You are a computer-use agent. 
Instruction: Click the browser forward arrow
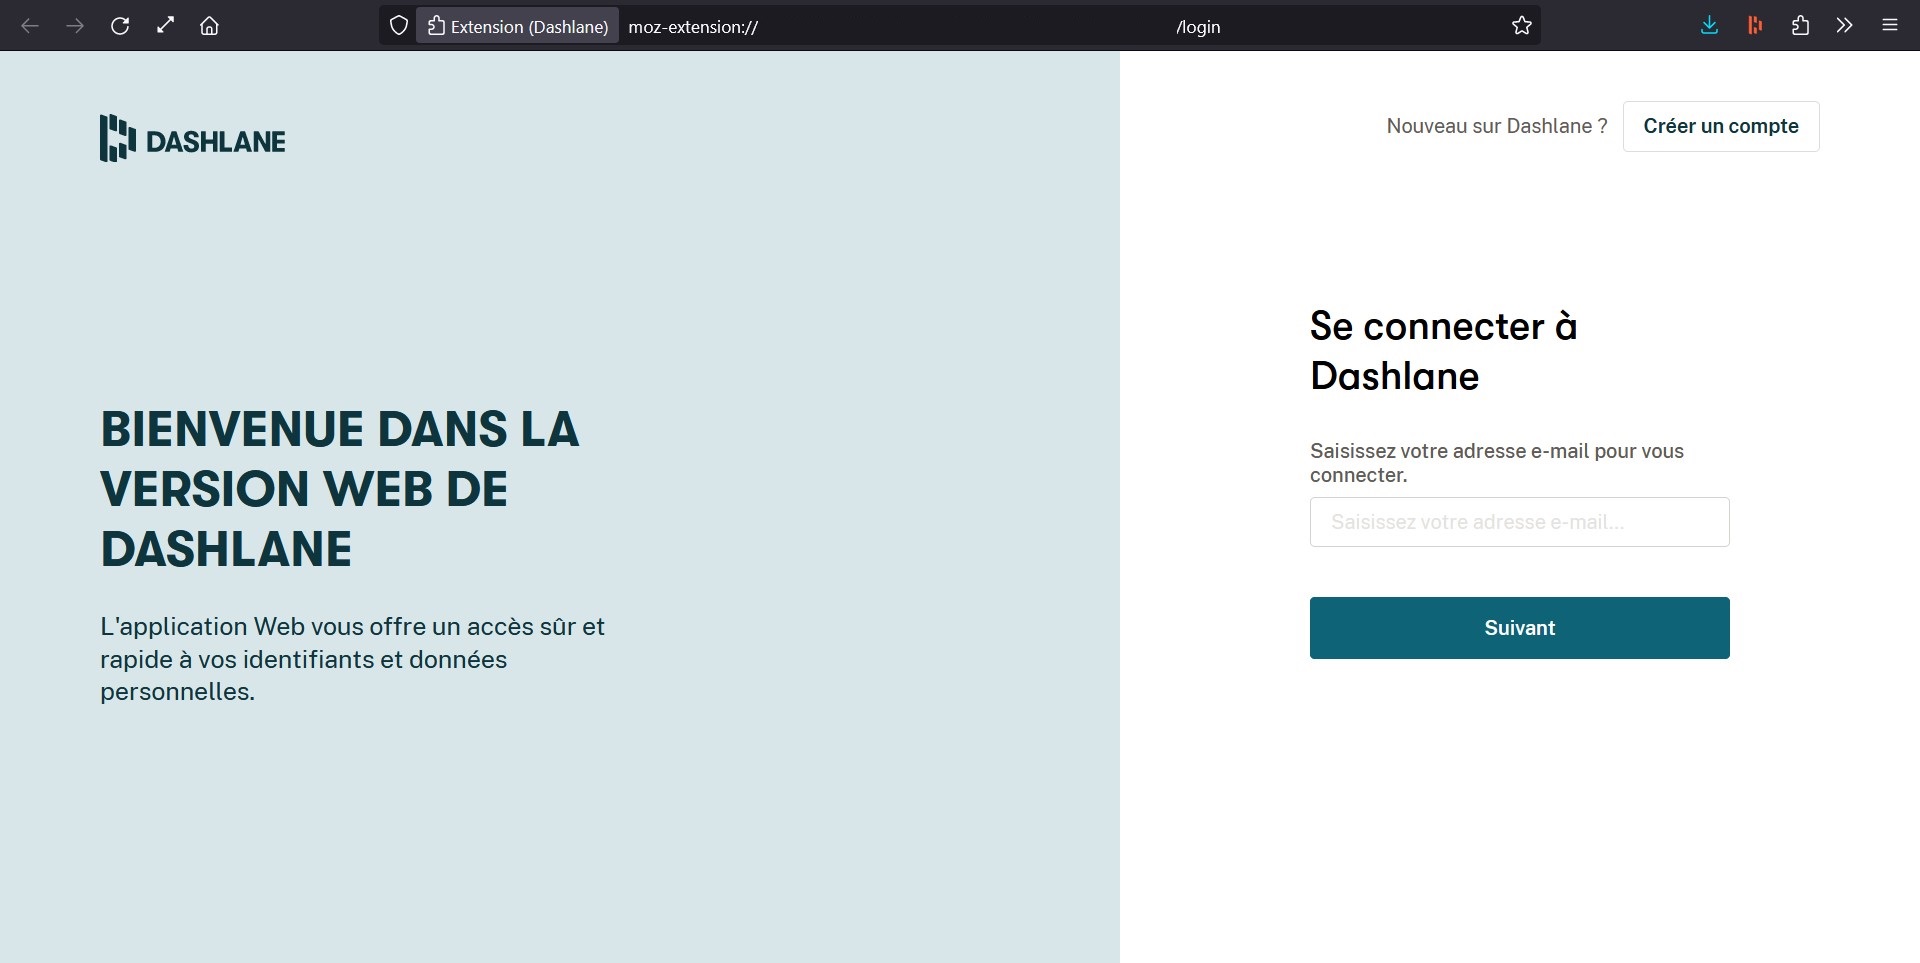75,26
